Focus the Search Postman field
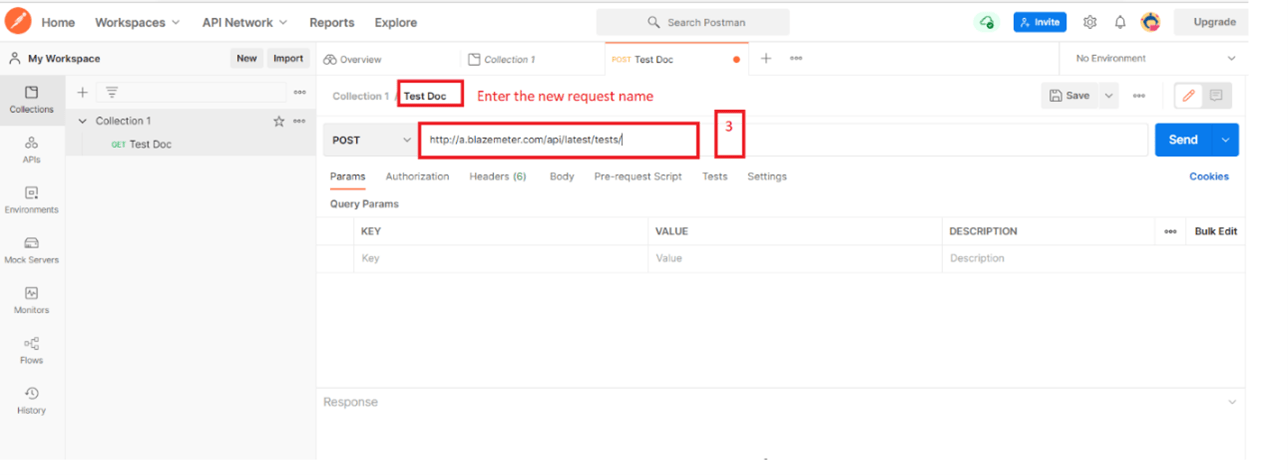1288x475 pixels. pyautogui.click(x=693, y=22)
